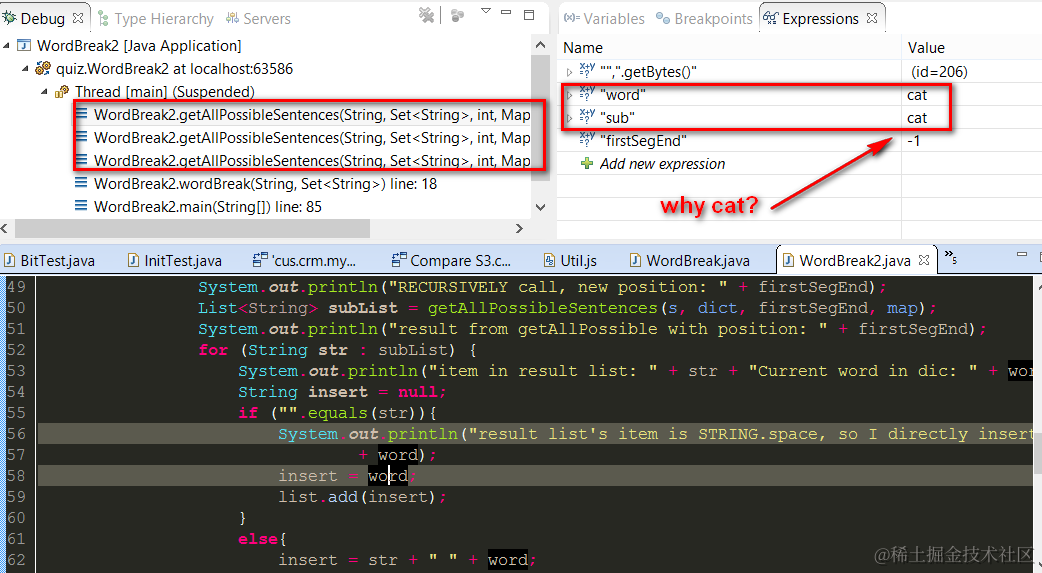The image size is (1042, 573).
Task: Close the WordBreak2.java editor tab
Action: (x=924, y=260)
